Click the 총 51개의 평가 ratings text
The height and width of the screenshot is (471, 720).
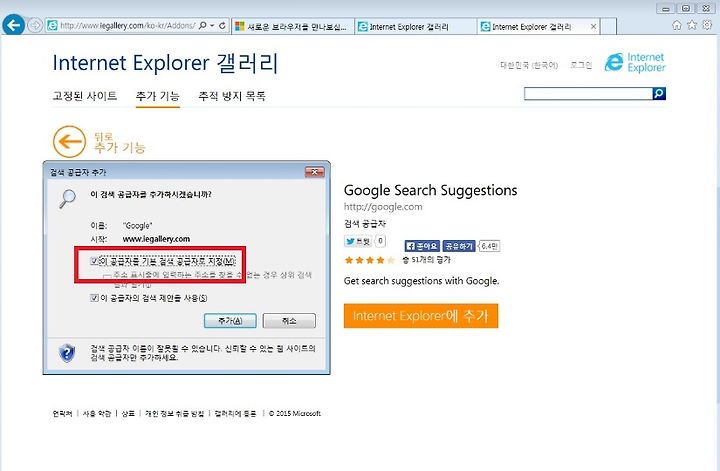427,260
